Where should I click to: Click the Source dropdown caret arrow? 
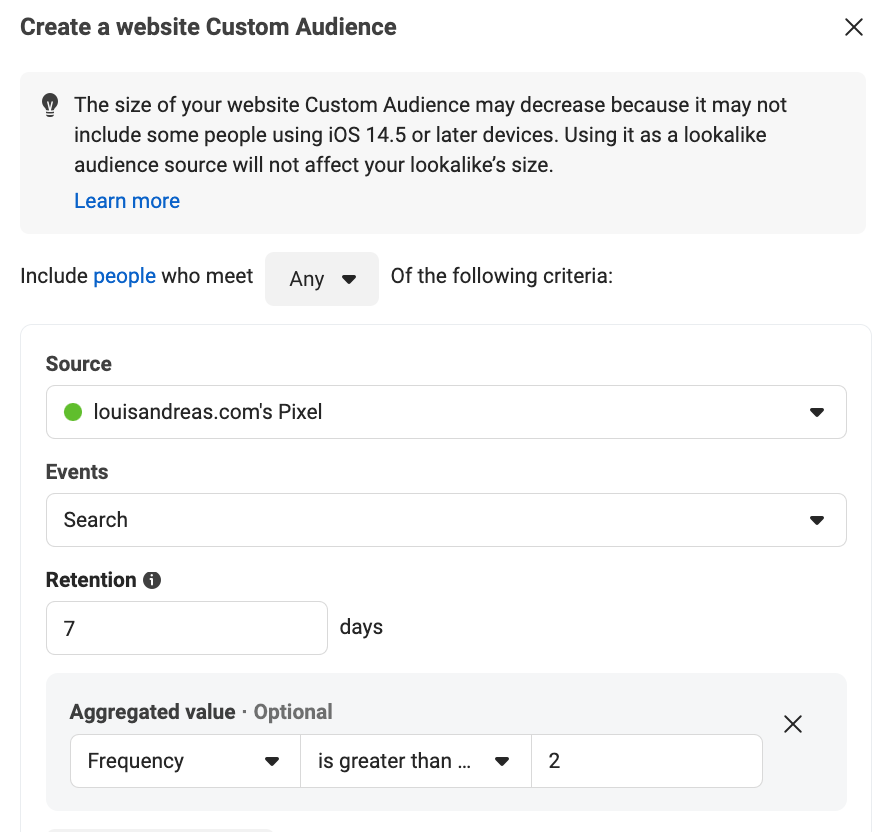(817, 412)
